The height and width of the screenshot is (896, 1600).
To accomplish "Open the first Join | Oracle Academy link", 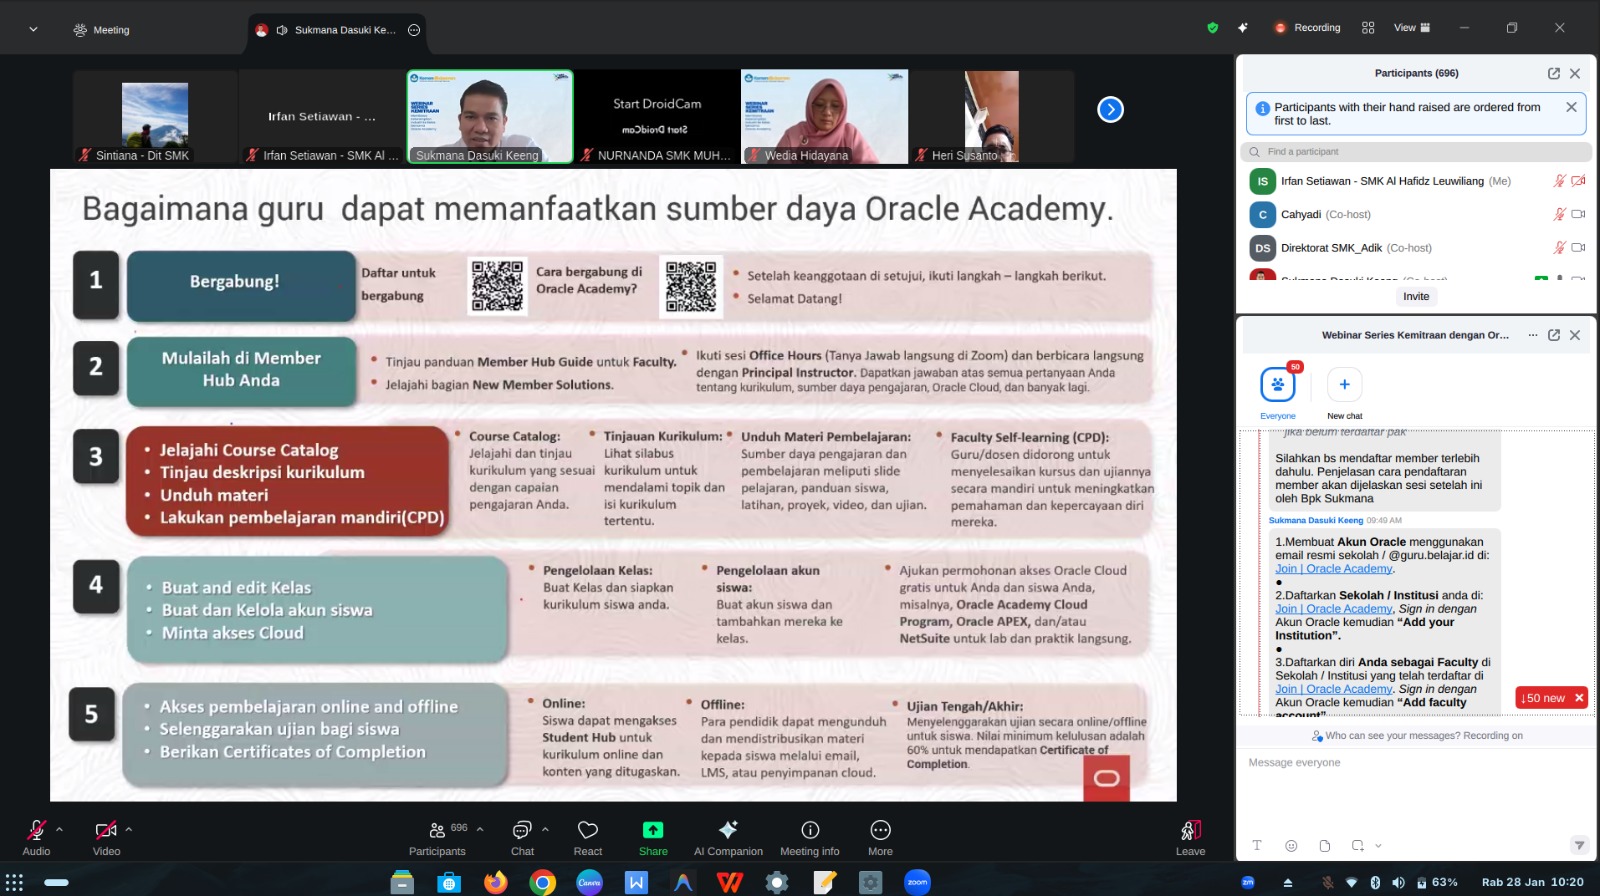I will pyautogui.click(x=1333, y=569).
